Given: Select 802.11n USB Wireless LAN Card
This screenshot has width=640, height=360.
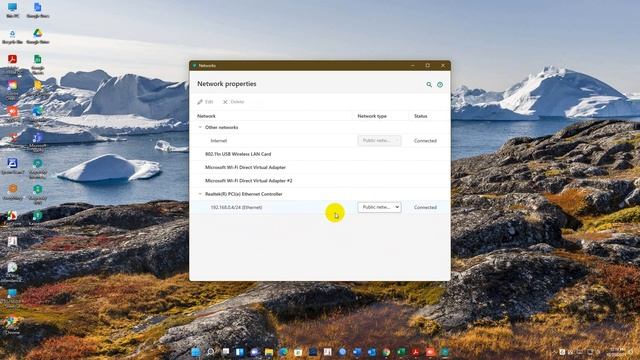Looking at the screenshot, I should pos(320,154).
